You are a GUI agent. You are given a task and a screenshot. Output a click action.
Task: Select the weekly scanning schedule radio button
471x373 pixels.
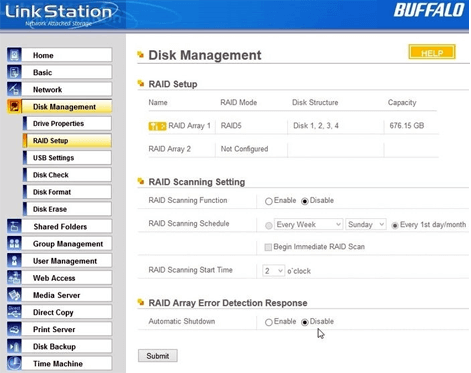click(269, 226)
